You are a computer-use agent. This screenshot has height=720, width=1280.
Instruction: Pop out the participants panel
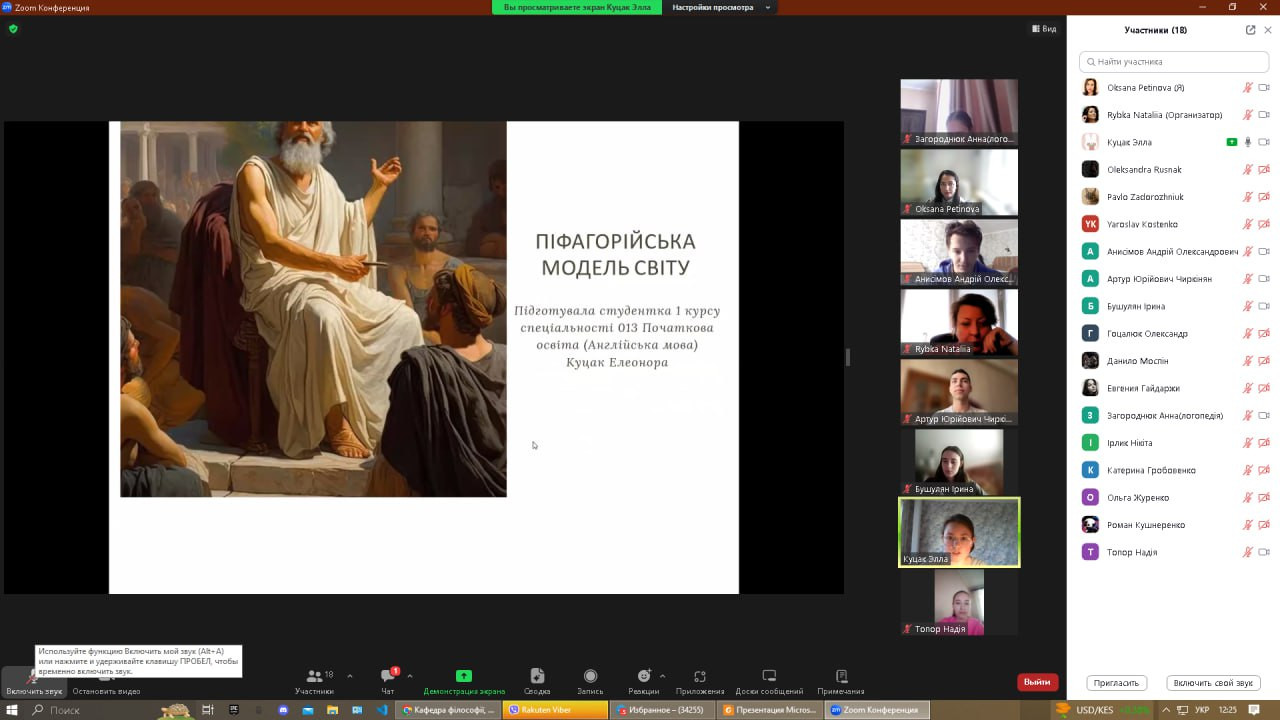coord(1250,30)
